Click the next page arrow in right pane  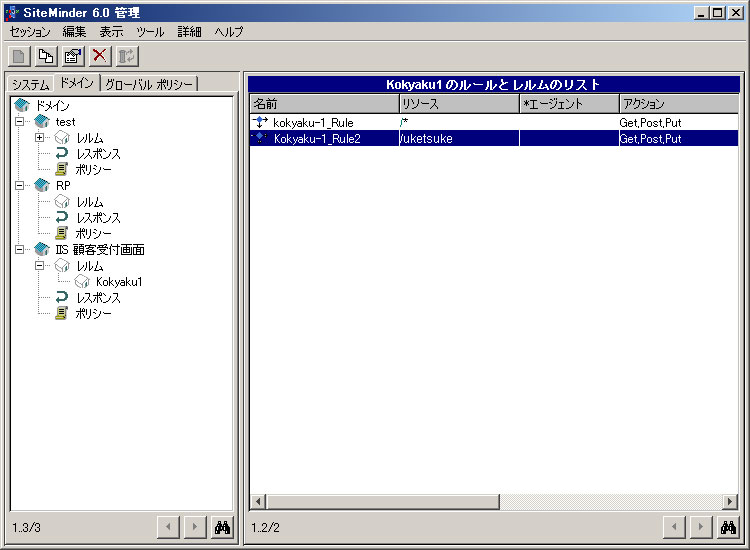coord(701,528)
